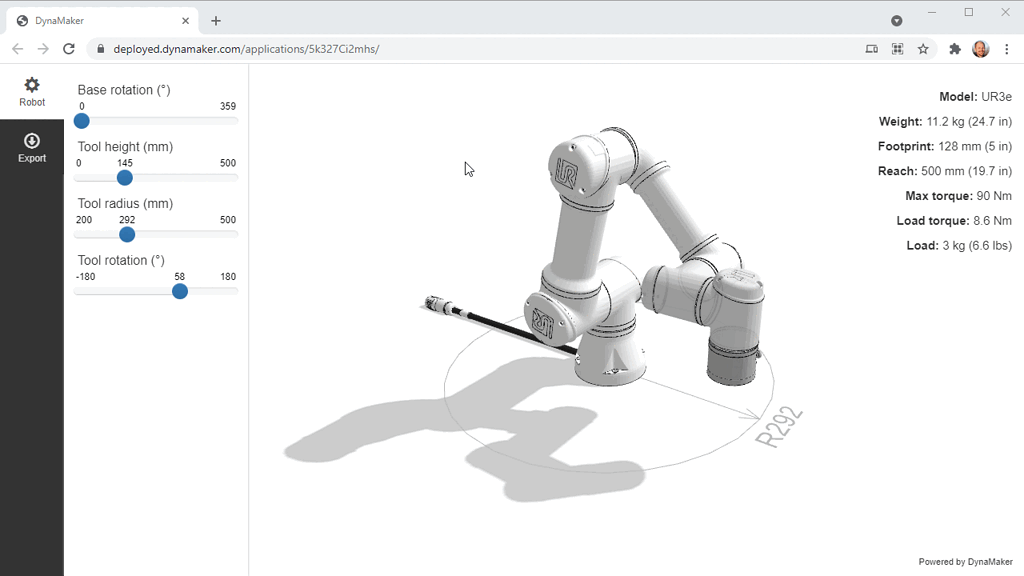Click the browser forward navigation arrow
1024x576 pixels.
tap(42, 48)
